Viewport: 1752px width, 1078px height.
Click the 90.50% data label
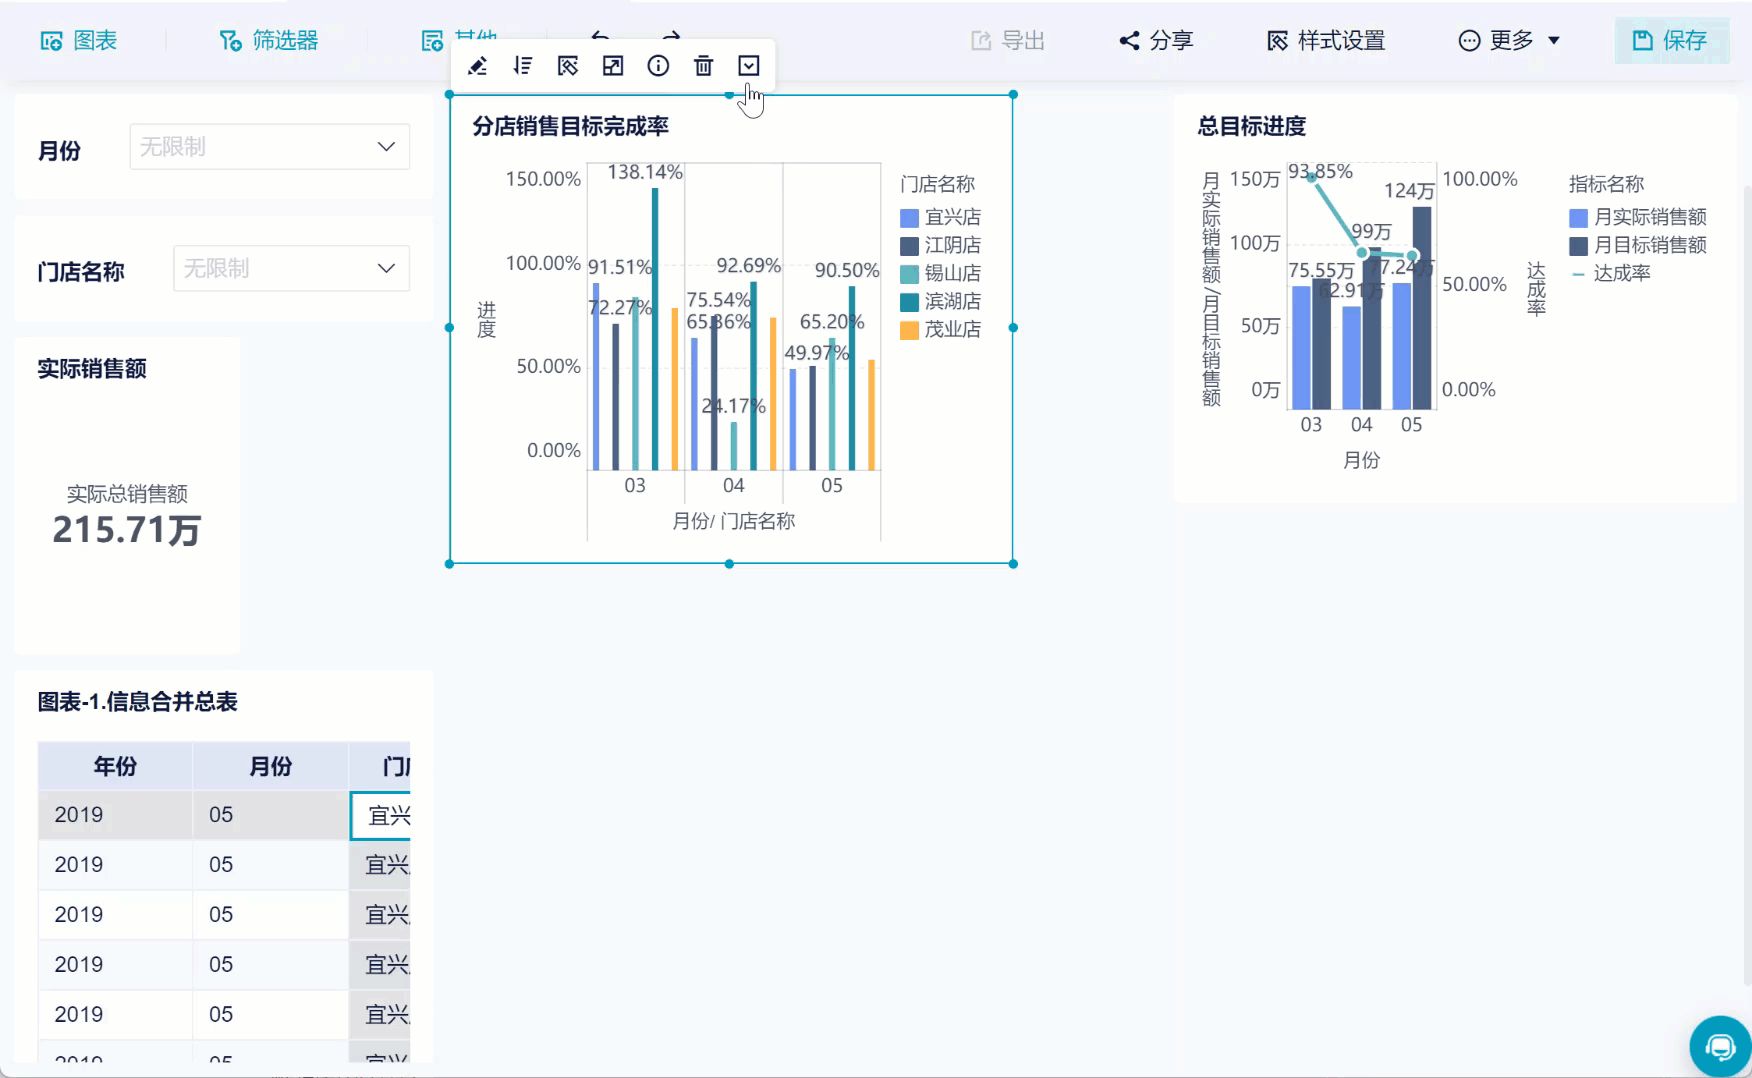click(847, 270)
